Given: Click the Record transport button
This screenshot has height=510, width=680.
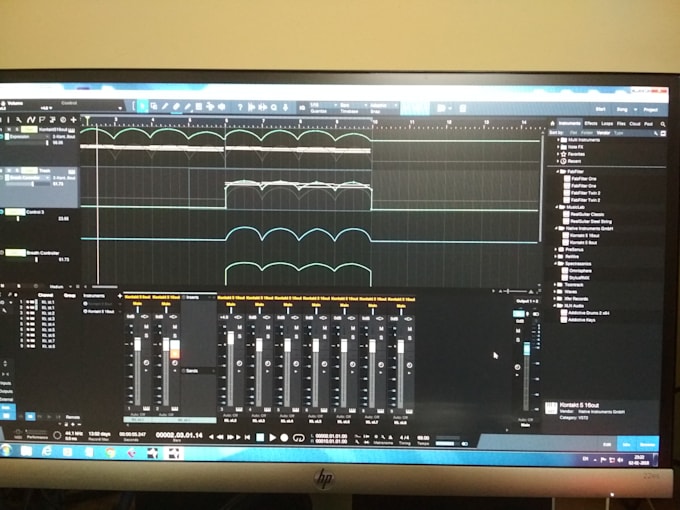Looking at the screenshot, I should pyautogui.click(x=284, y=438).
